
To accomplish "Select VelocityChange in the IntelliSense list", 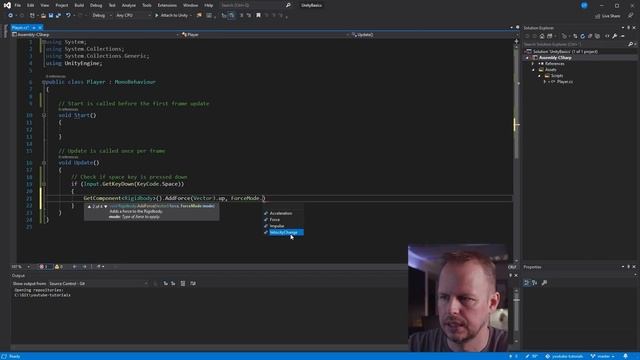I will [283, 232].
